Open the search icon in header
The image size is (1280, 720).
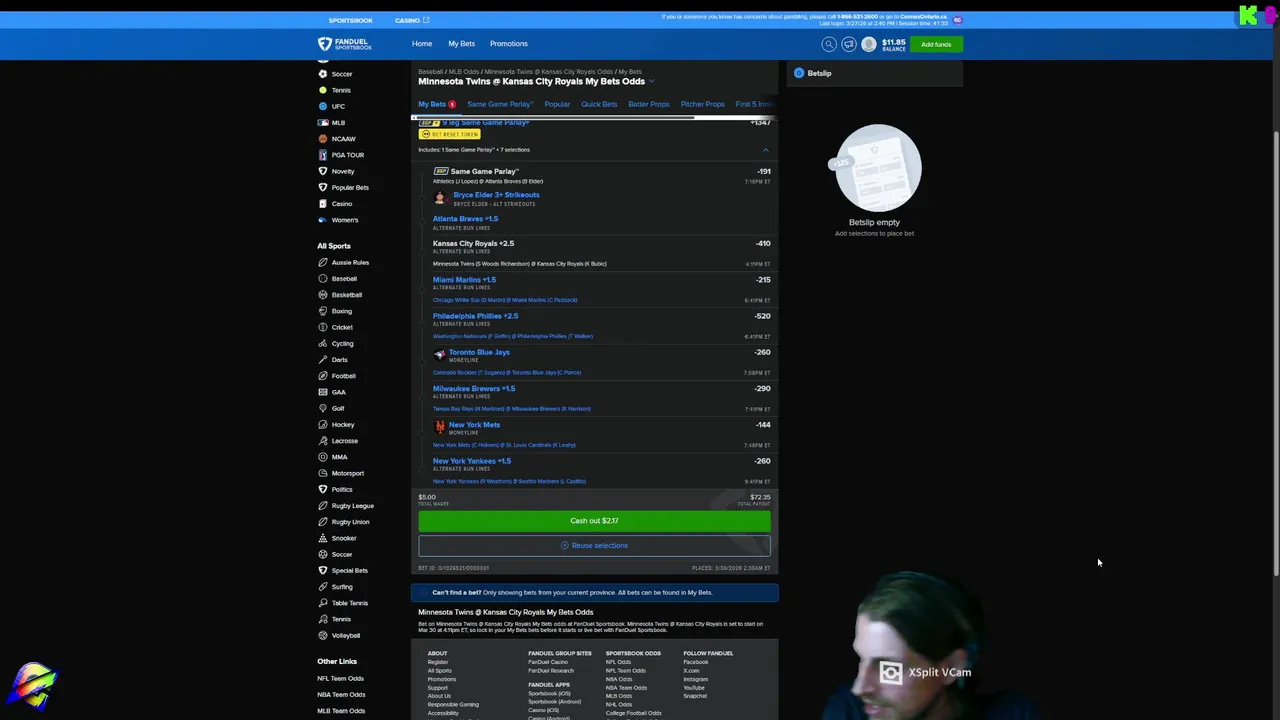click(x=829, y=44)
